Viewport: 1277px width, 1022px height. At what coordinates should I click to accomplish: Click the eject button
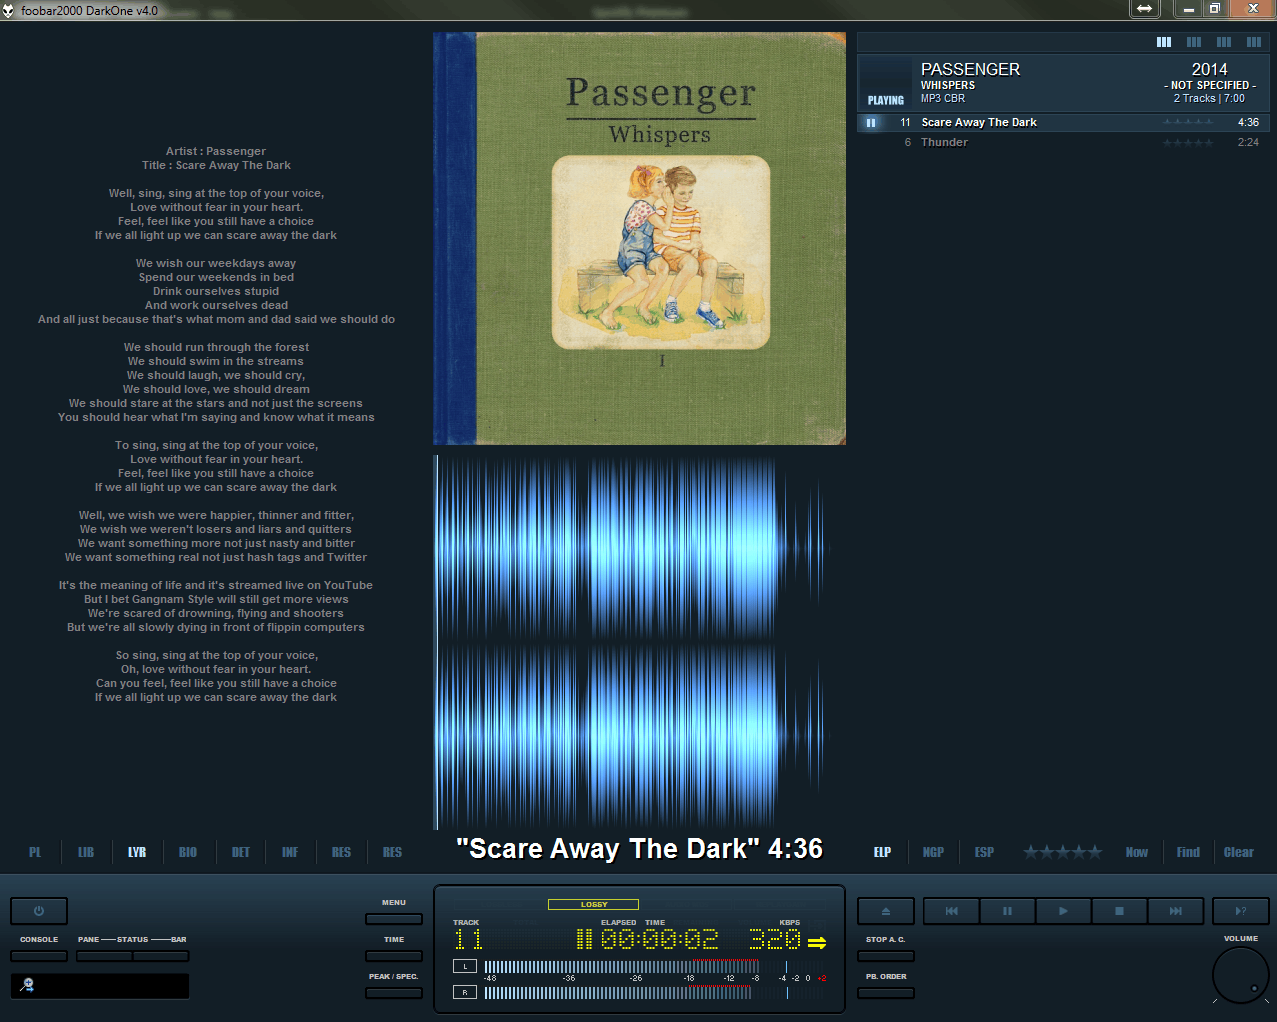(x=885, y=911)
